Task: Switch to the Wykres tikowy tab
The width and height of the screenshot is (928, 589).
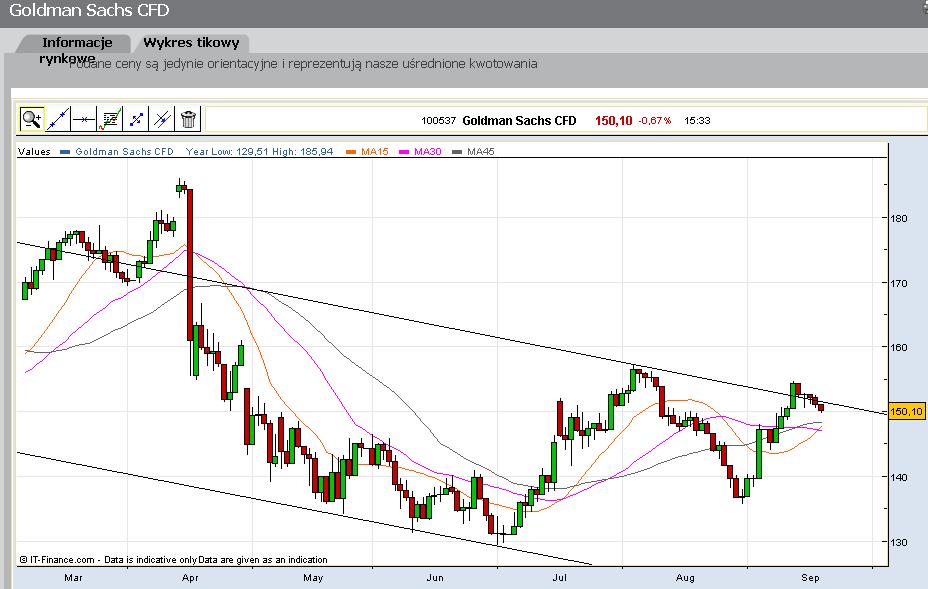Action: pyautogui.click(x=191, y=43)
